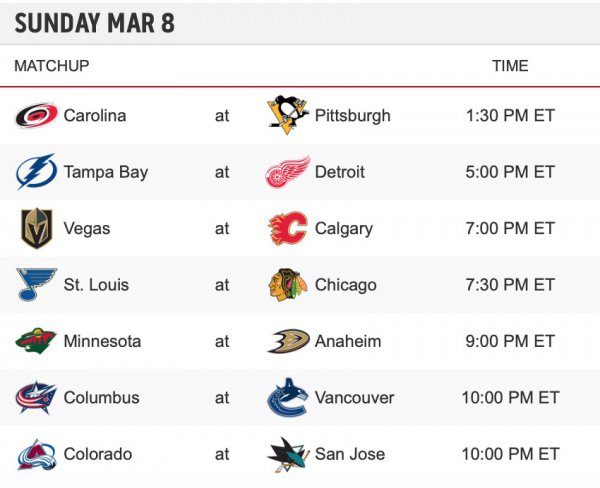Click the Pittsburgh Penguins logo
This screenshot has width=600, height=488.
[x=288, y=115]
